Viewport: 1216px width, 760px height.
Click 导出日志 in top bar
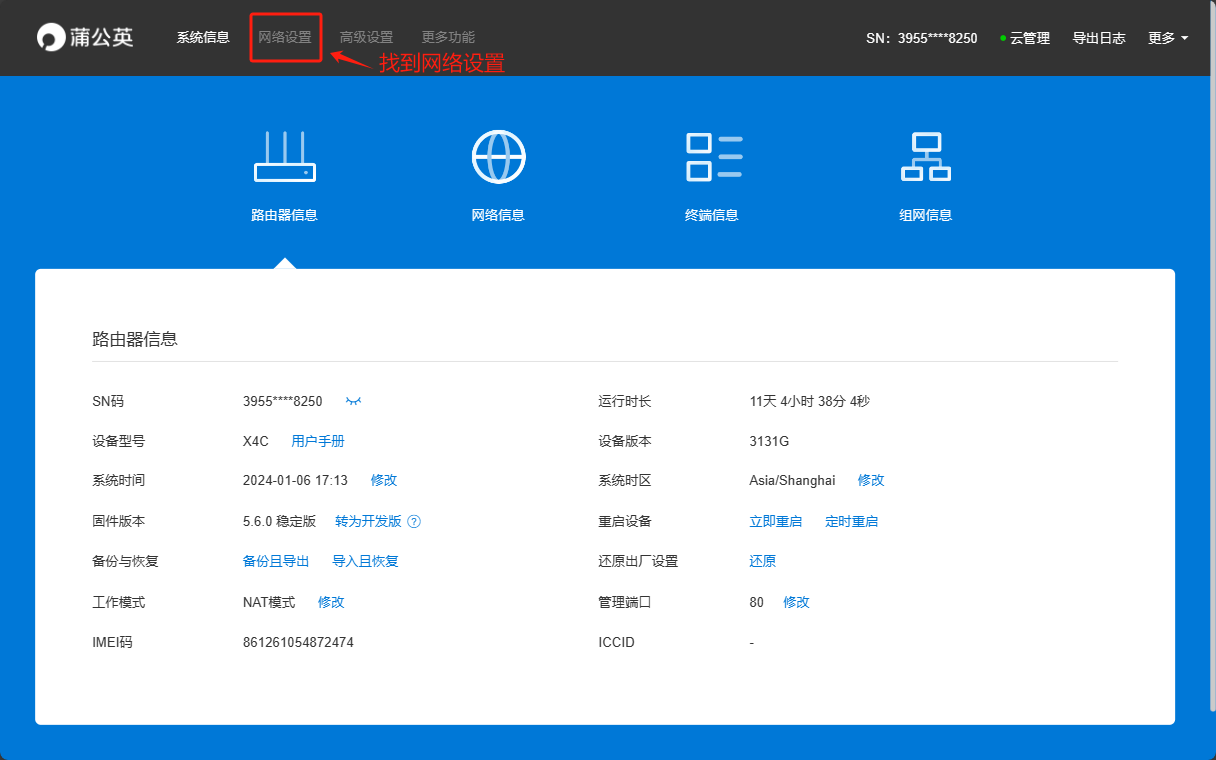(x=1099, y=38)
